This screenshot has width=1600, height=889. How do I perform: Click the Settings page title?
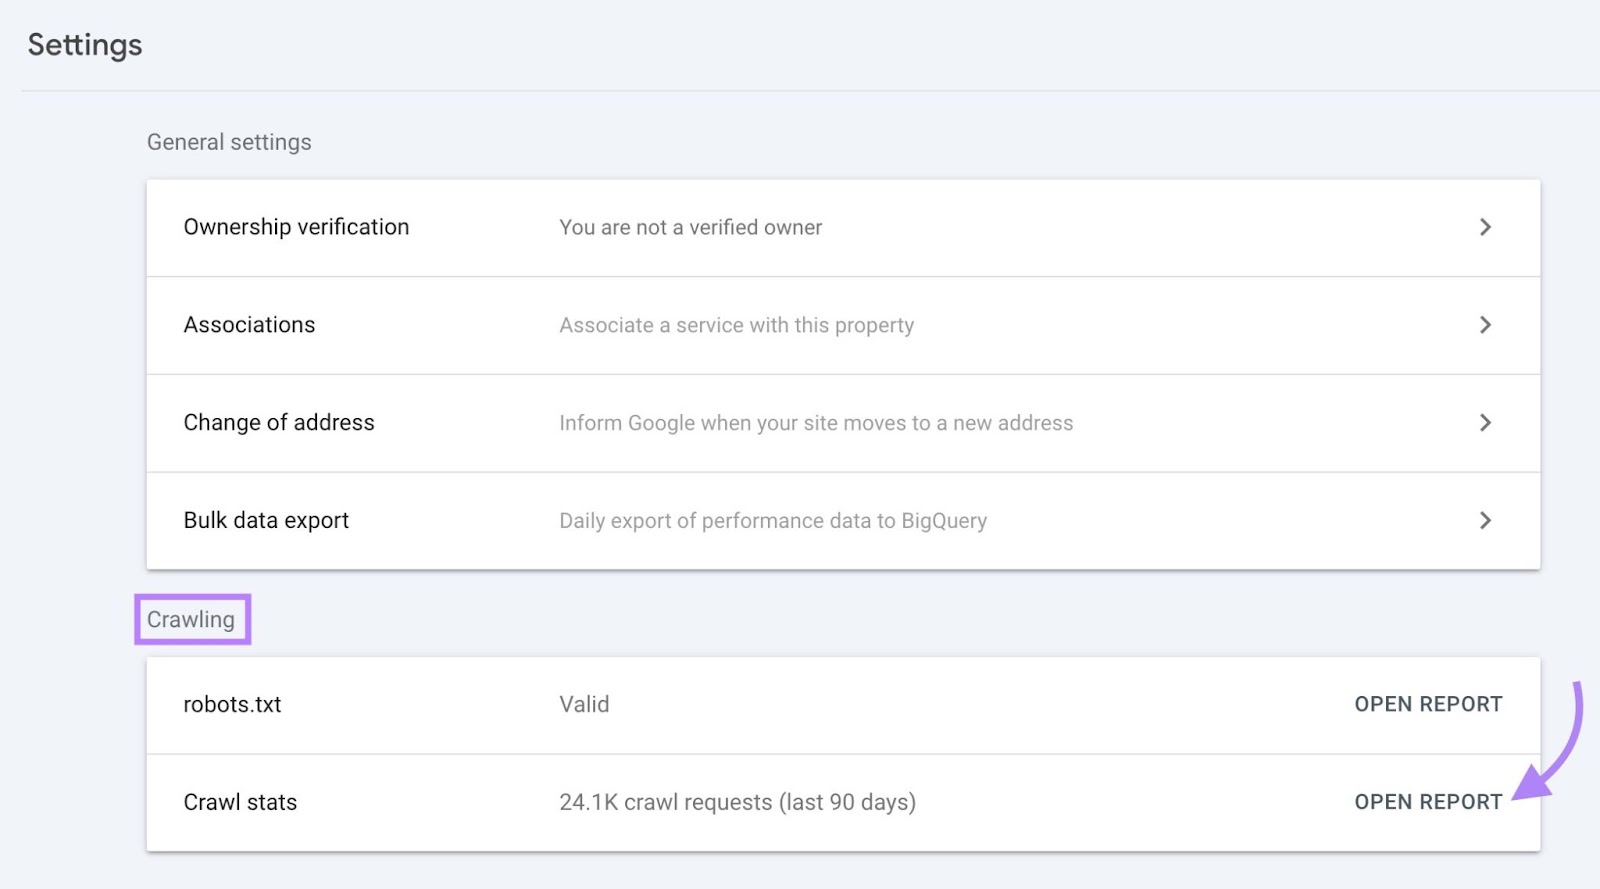[84, 44]
